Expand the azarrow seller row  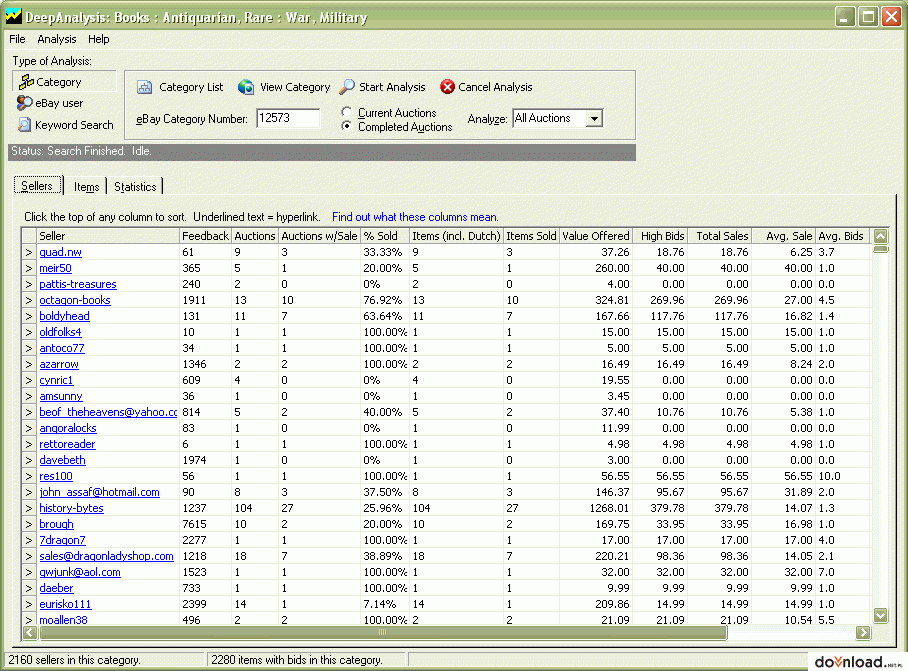29,365
